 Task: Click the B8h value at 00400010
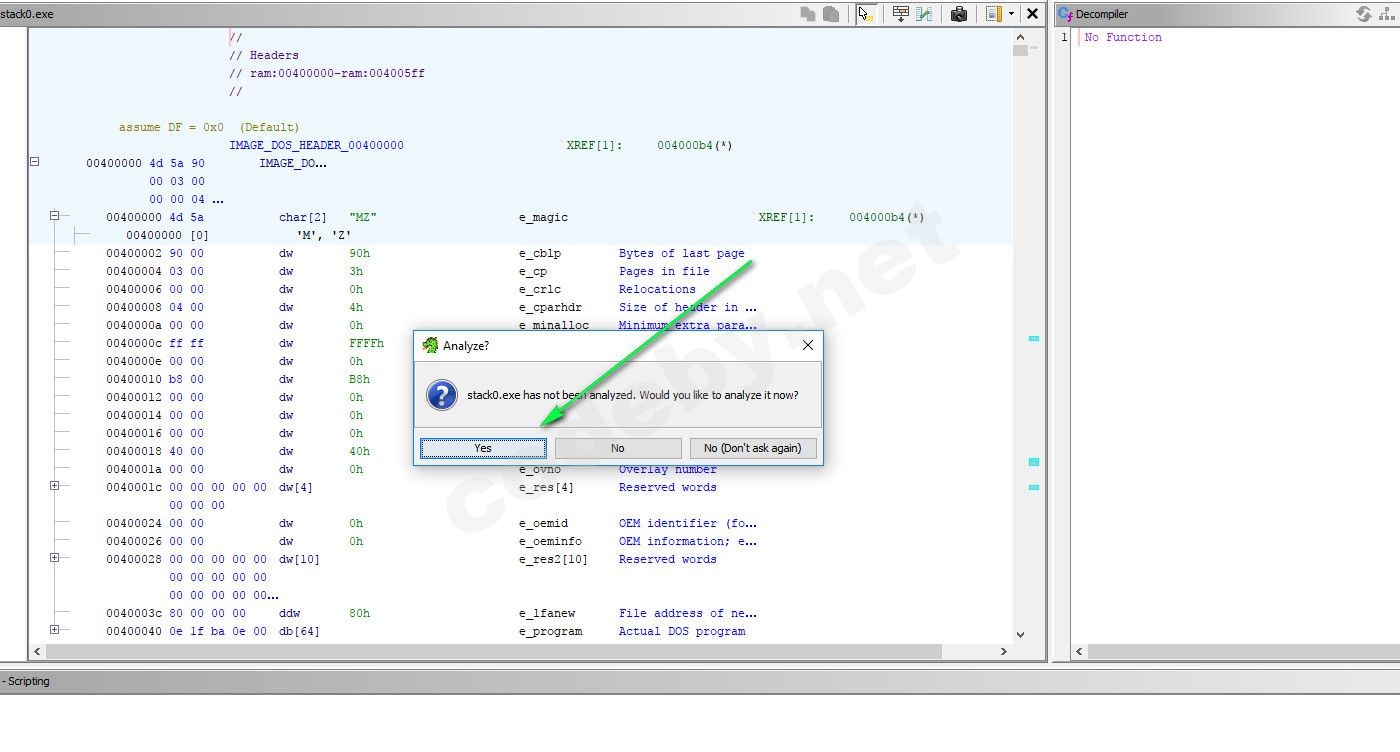point(360,379)
